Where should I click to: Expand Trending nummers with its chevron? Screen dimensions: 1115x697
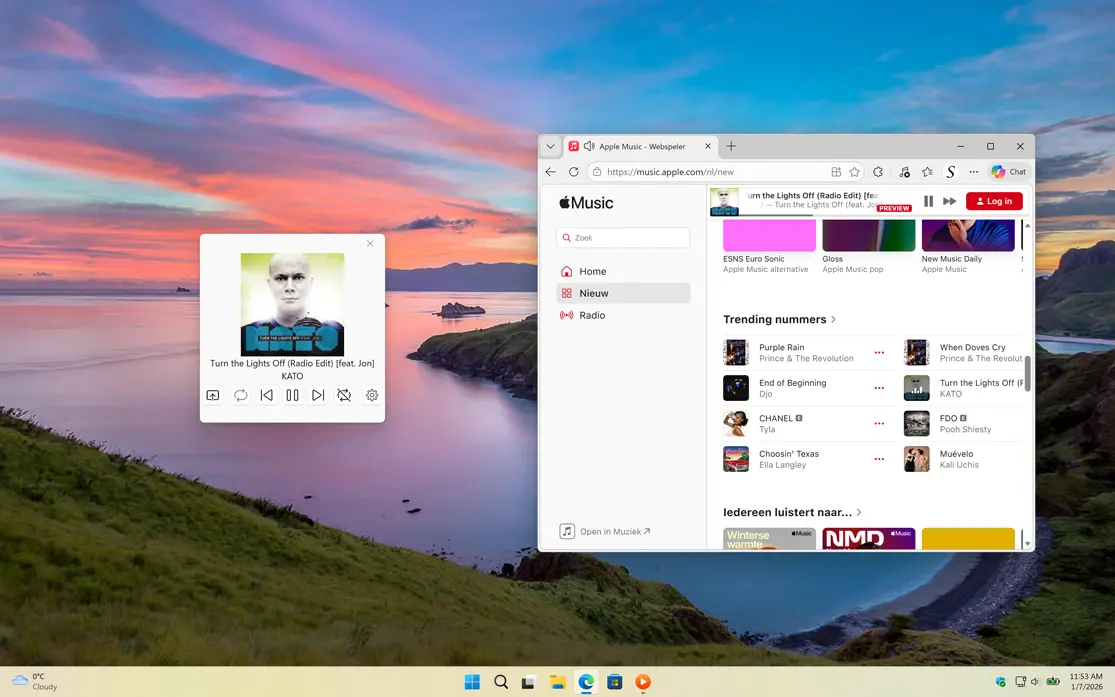pyautogui.click(x=832, y=319)
